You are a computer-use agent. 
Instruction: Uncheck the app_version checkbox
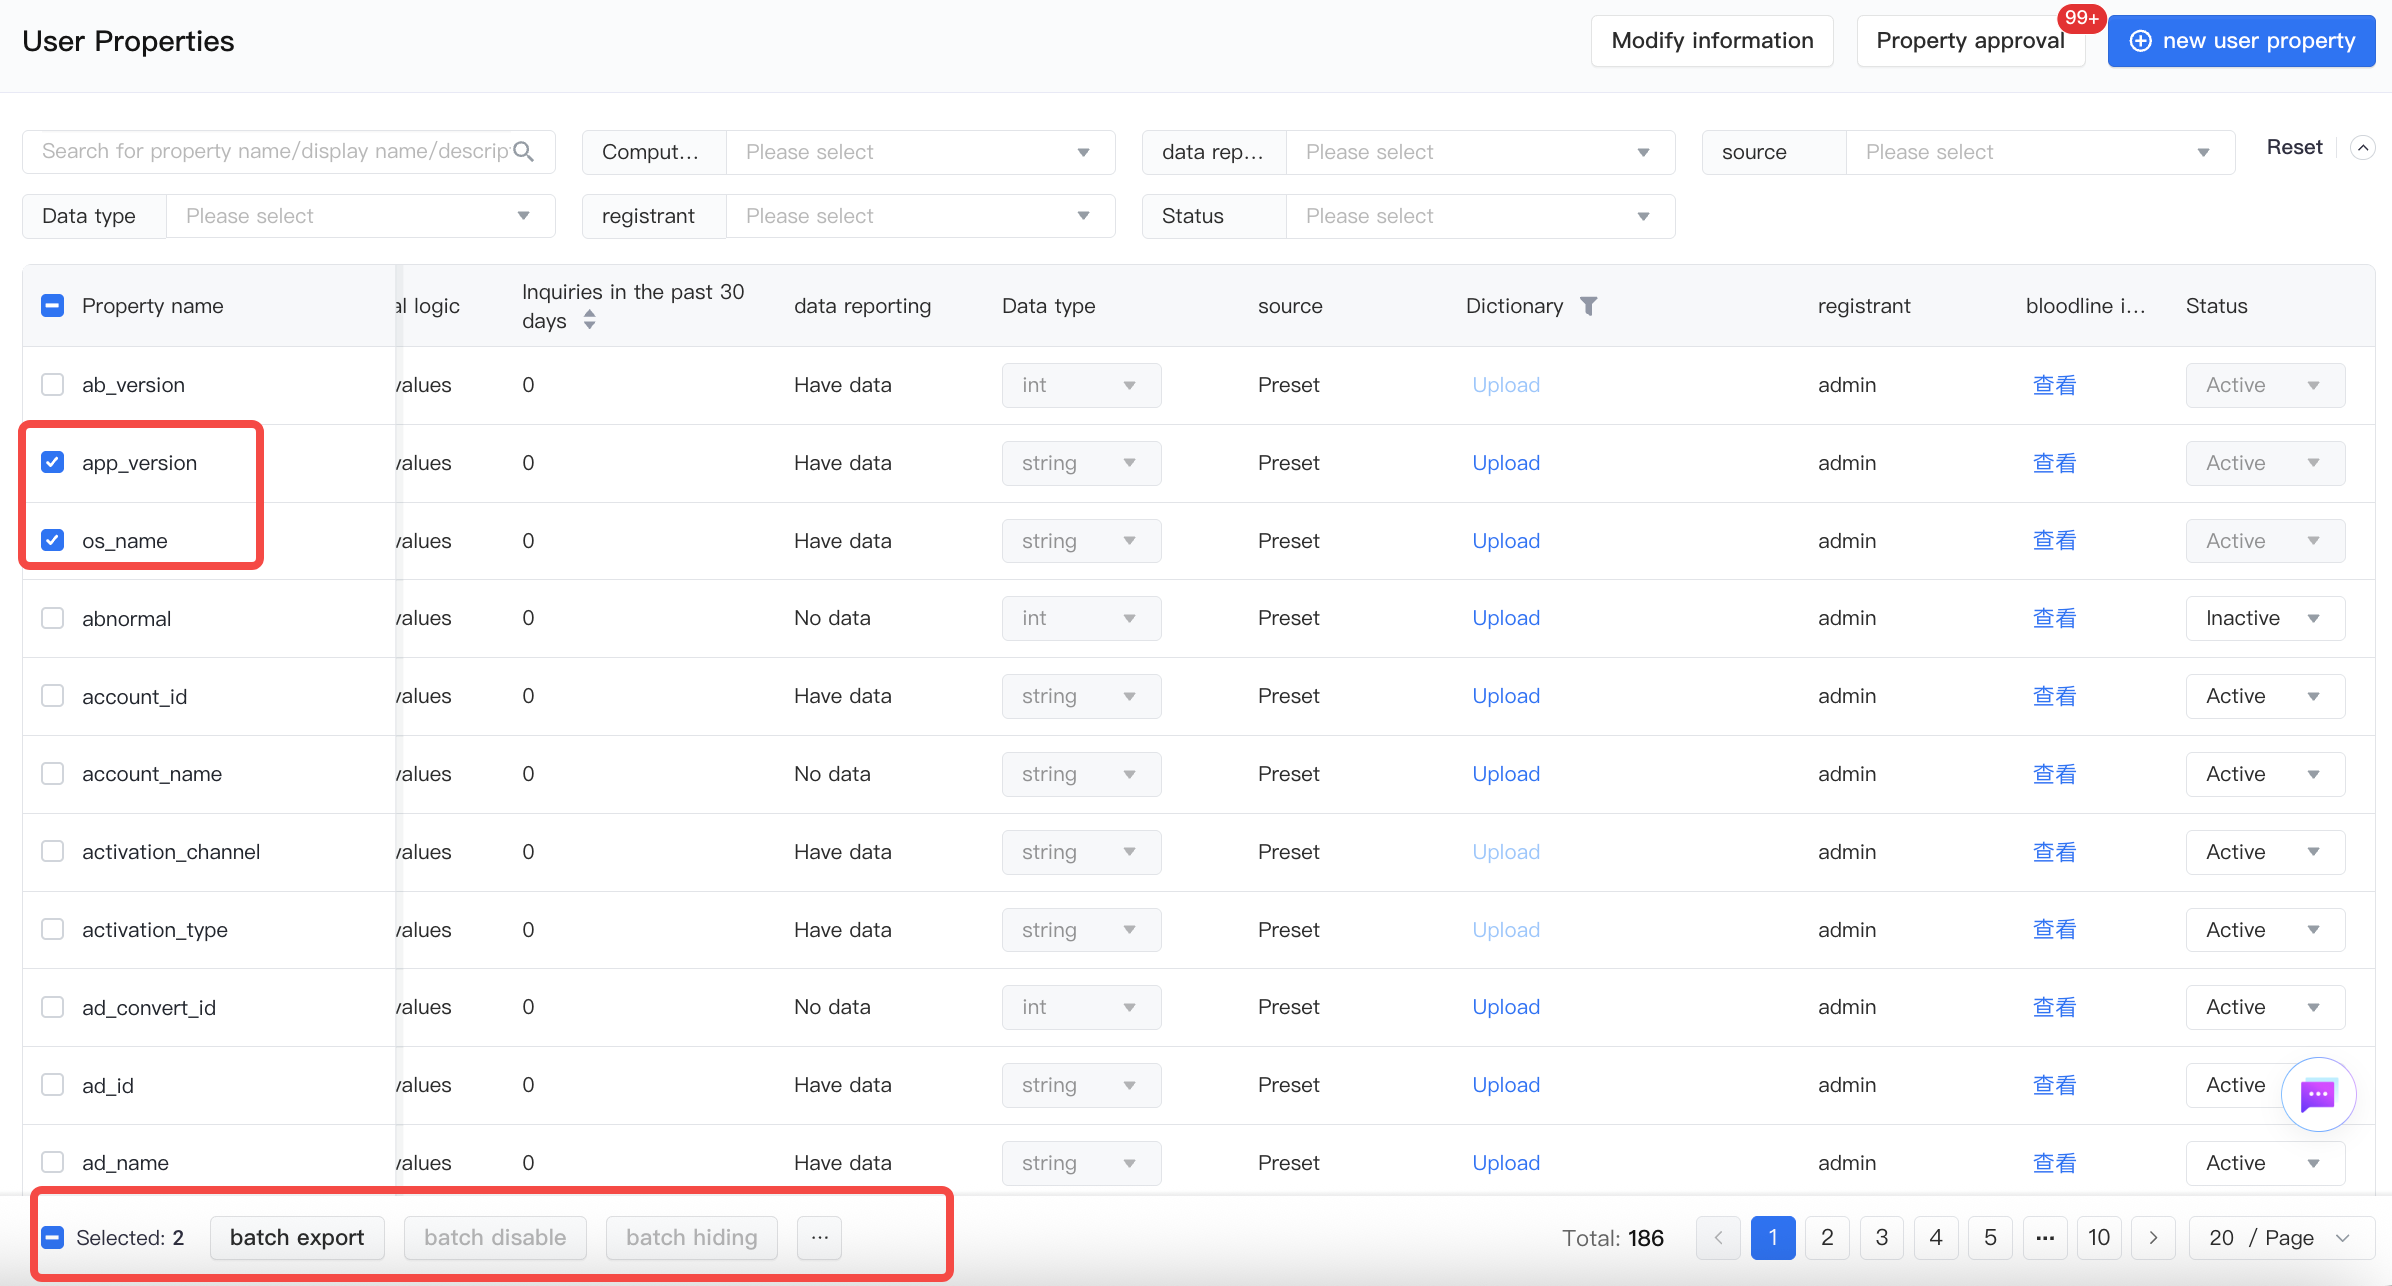tap(53, 462)
